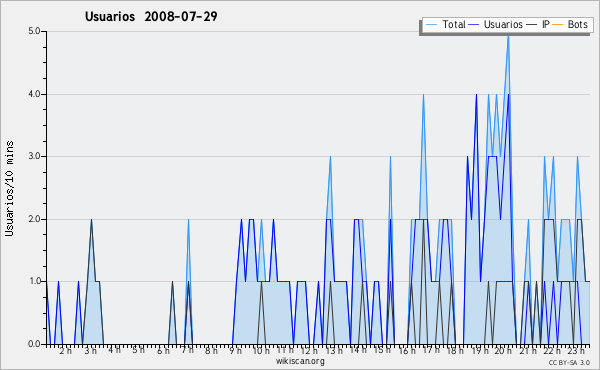The image size is (600, 370).
Task: Click the y-axis value 4.0
Action: [x=34, y=94]
